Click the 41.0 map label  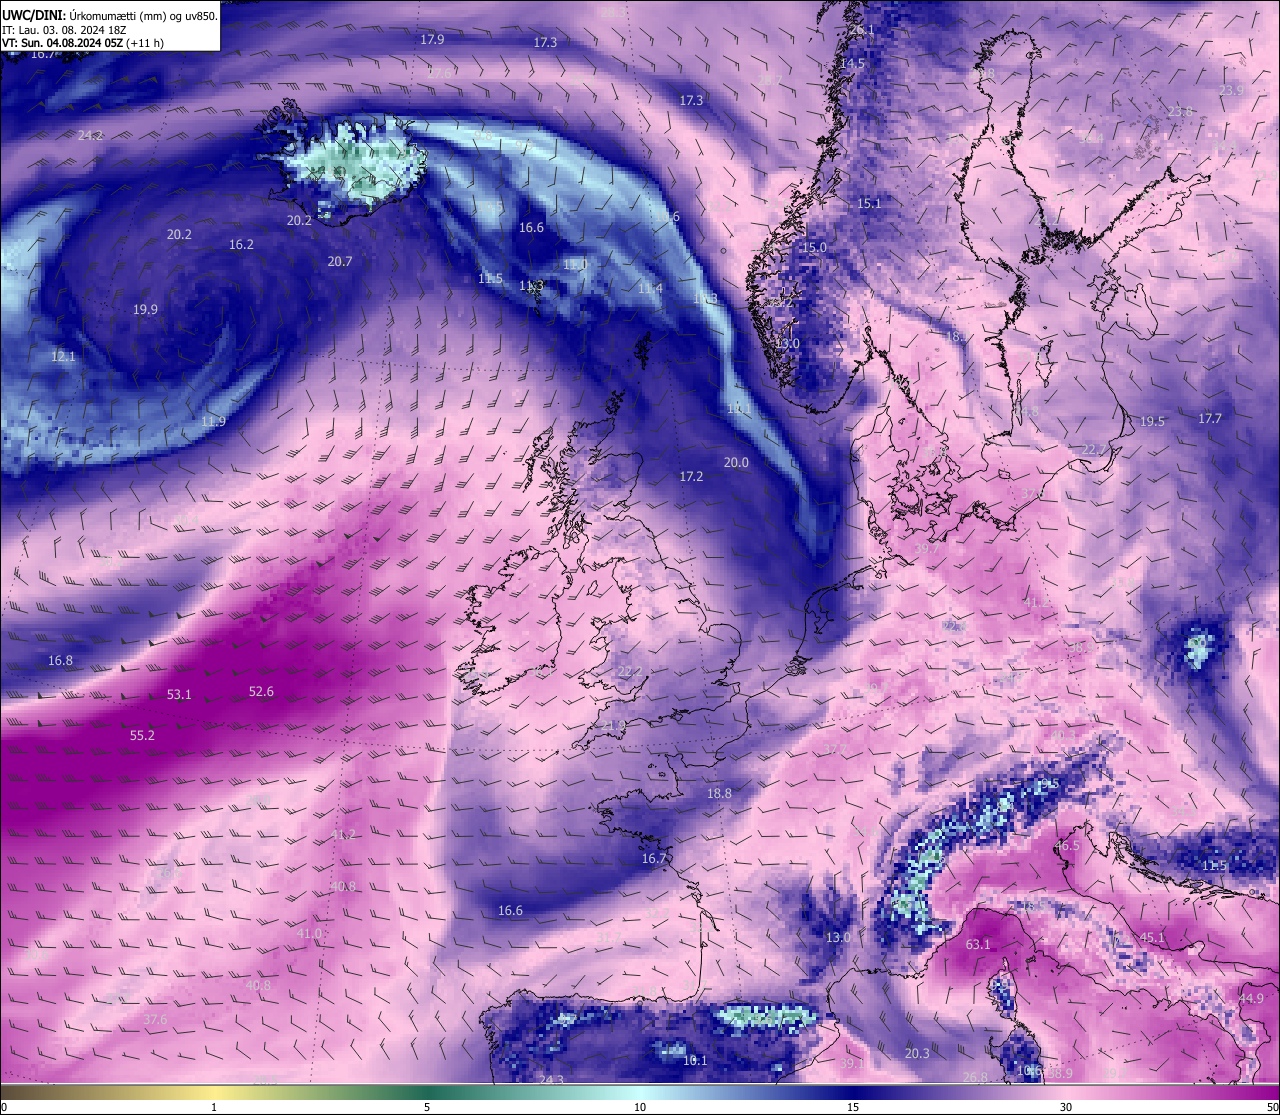pyautogui.click(x=310, y=934)
